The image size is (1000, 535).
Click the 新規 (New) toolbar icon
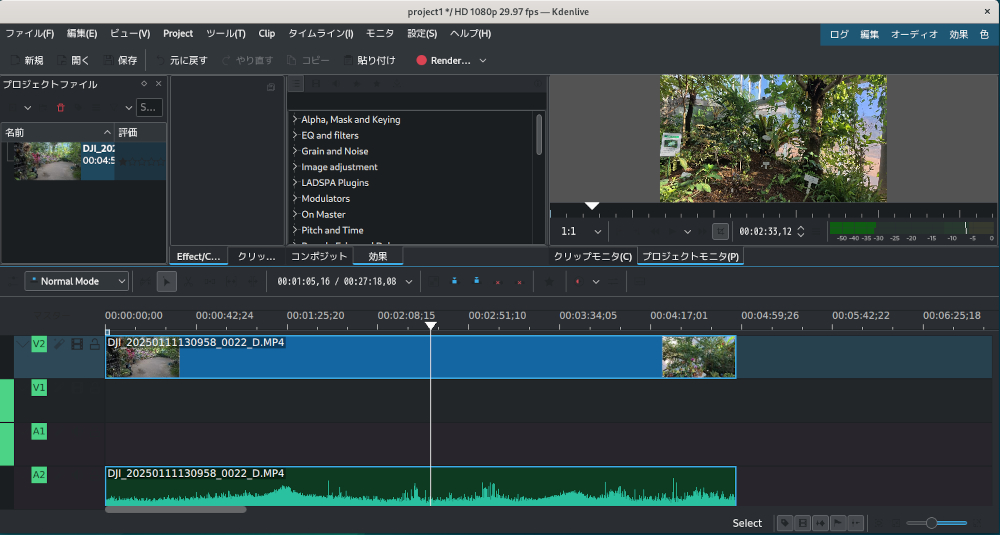pos(26,60)
